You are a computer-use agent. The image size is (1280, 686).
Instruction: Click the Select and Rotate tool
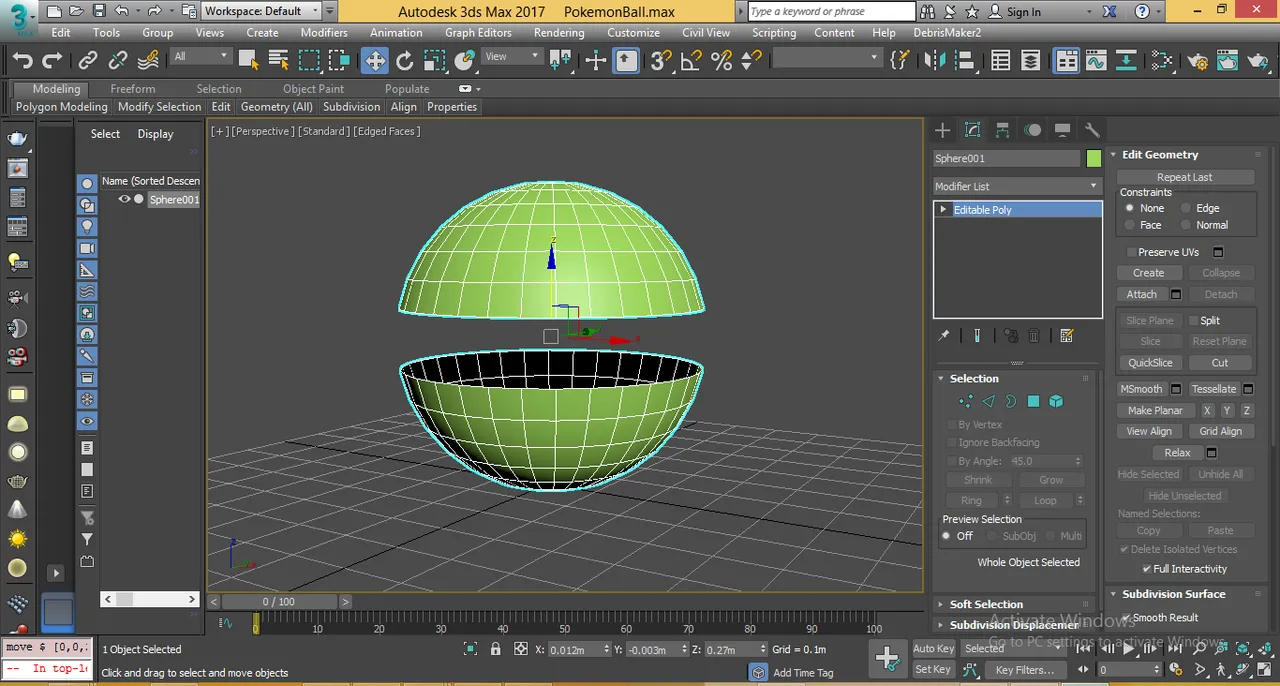click(405, 61)
